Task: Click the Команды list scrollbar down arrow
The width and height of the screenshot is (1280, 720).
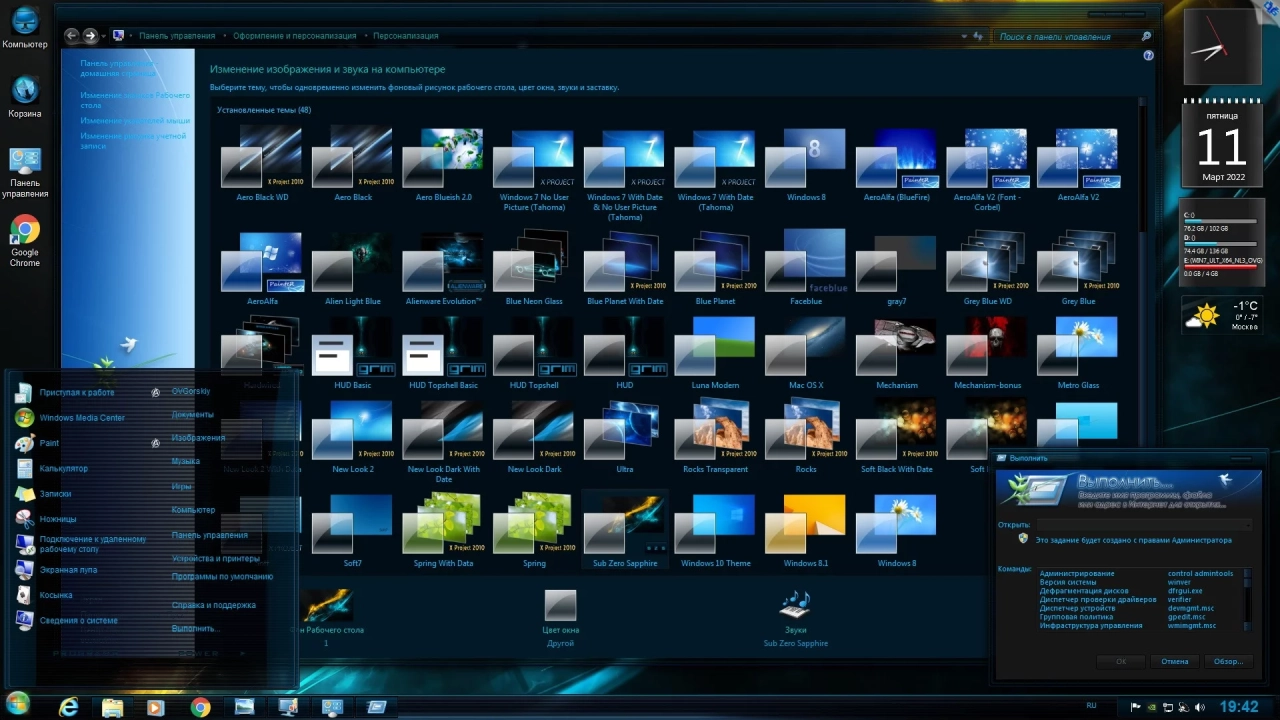Action: tap(1247, 626)
